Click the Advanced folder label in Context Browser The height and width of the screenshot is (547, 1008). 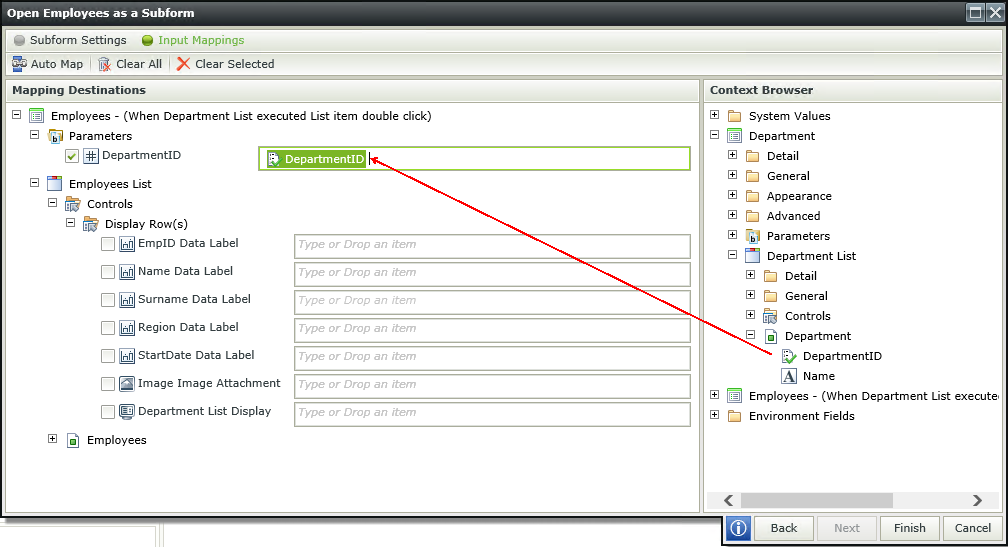[x=793, y=216]
